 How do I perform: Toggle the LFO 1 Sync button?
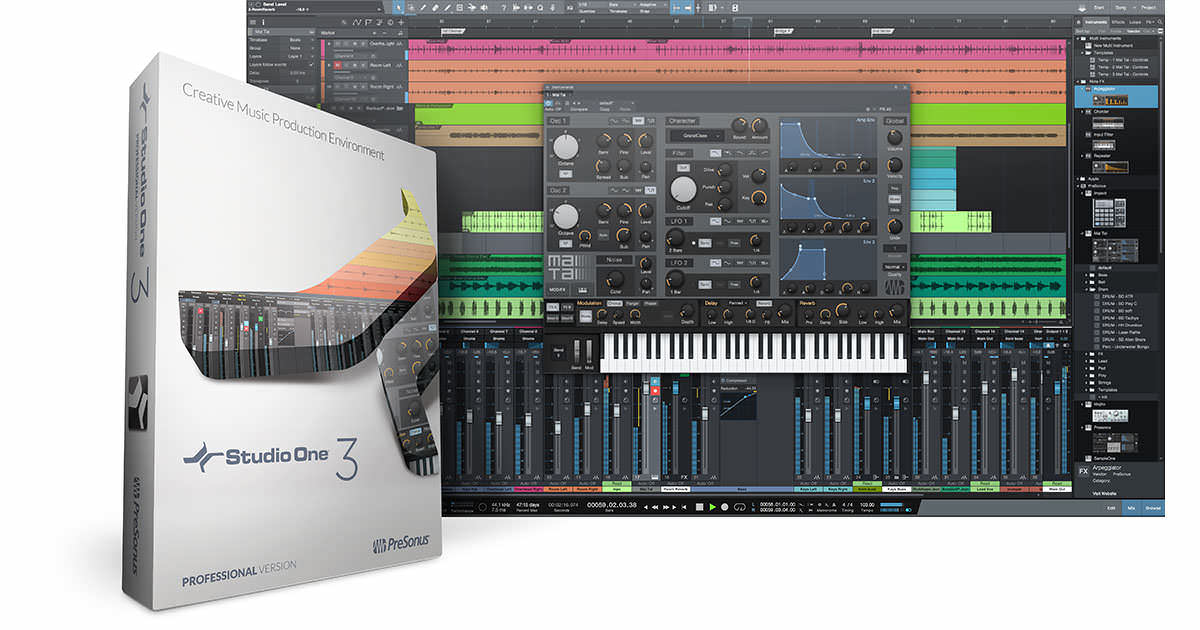[705, 242]
